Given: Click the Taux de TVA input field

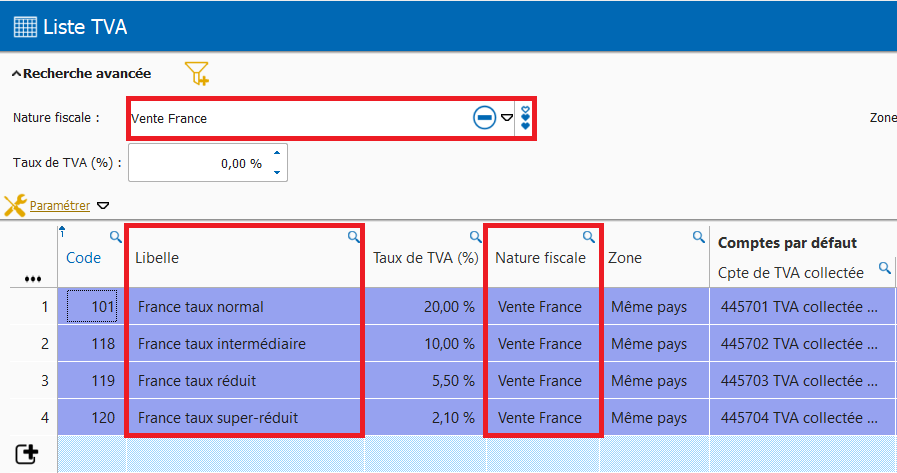Looking at the screenshot, I should click(200, 163).
